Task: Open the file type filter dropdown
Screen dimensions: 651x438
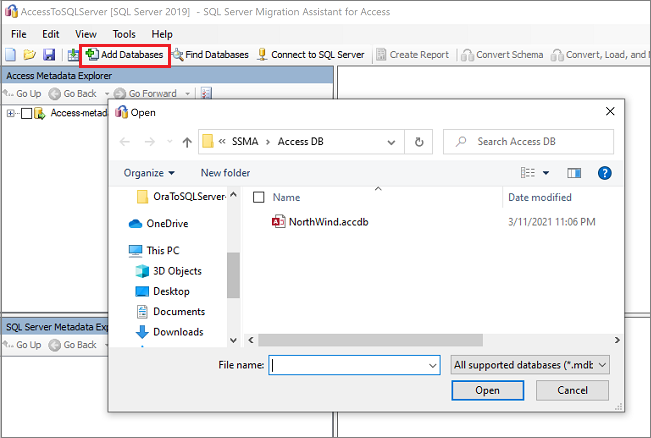Action: coord(529,365)
